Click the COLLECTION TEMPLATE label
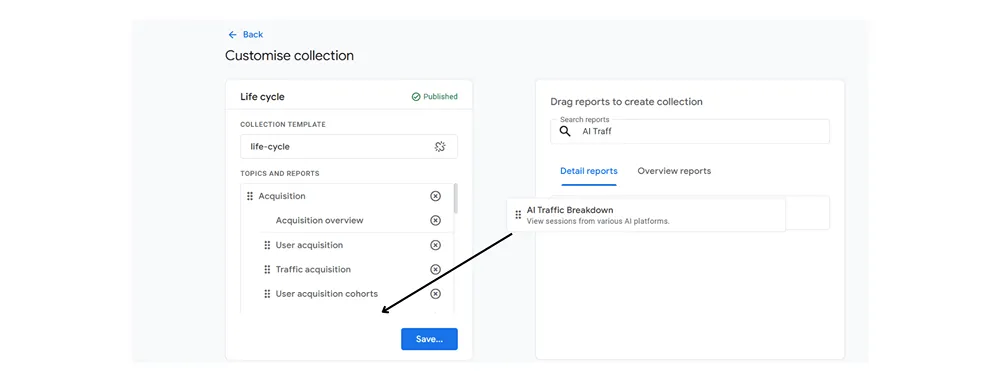 283,124
